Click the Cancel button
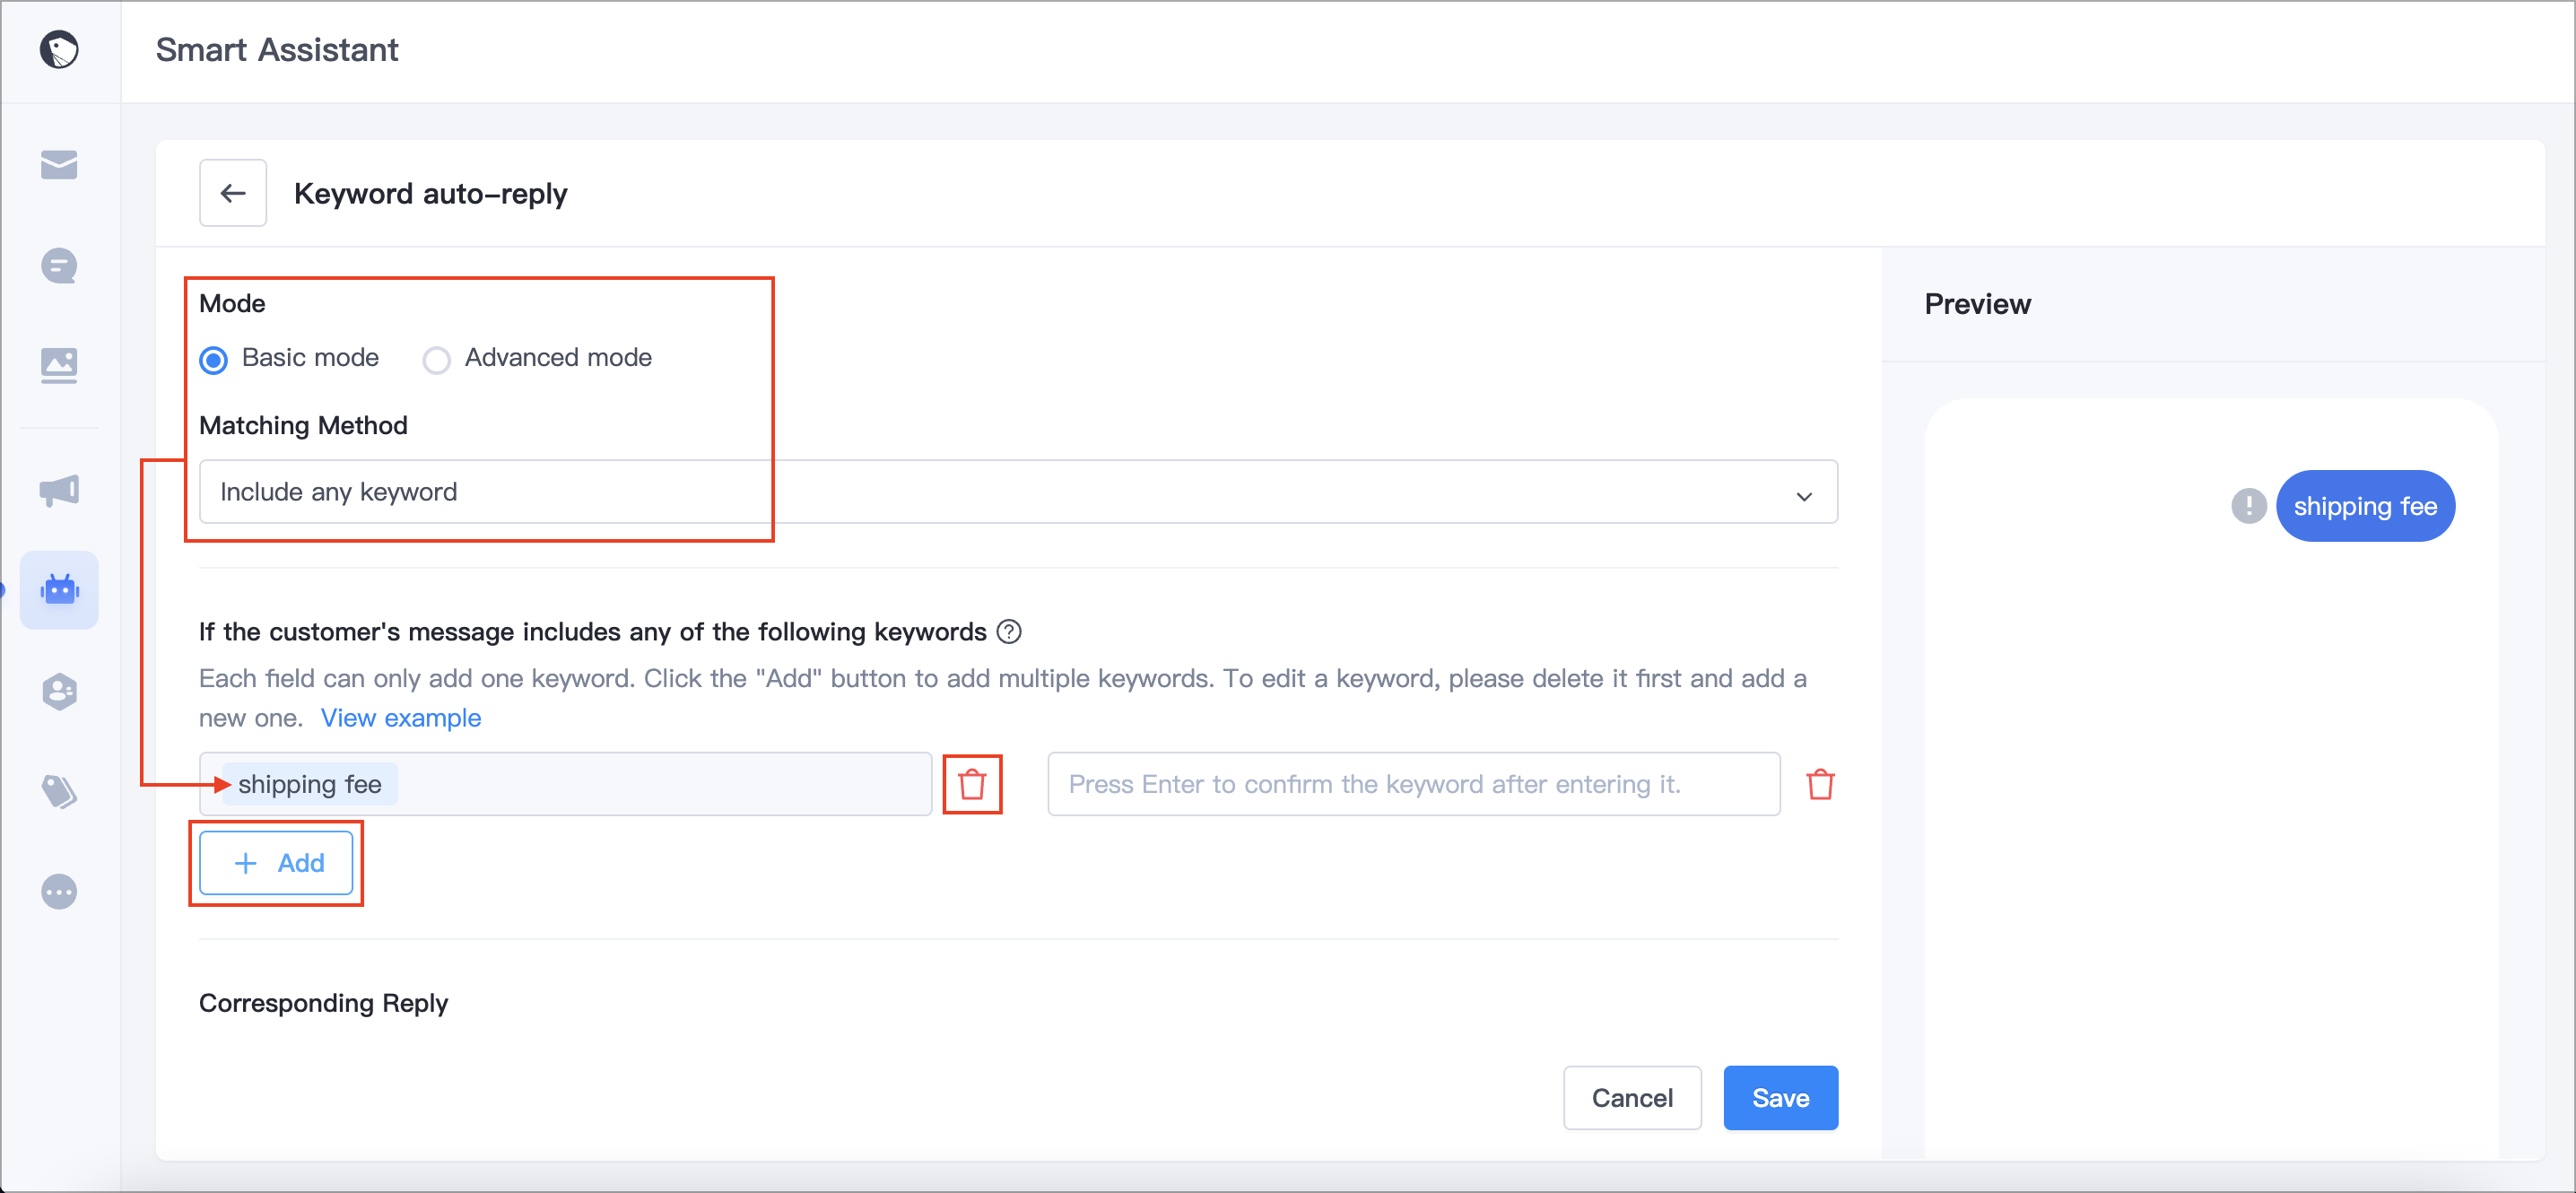2576x1193 pixels. pos(1632,1098)
